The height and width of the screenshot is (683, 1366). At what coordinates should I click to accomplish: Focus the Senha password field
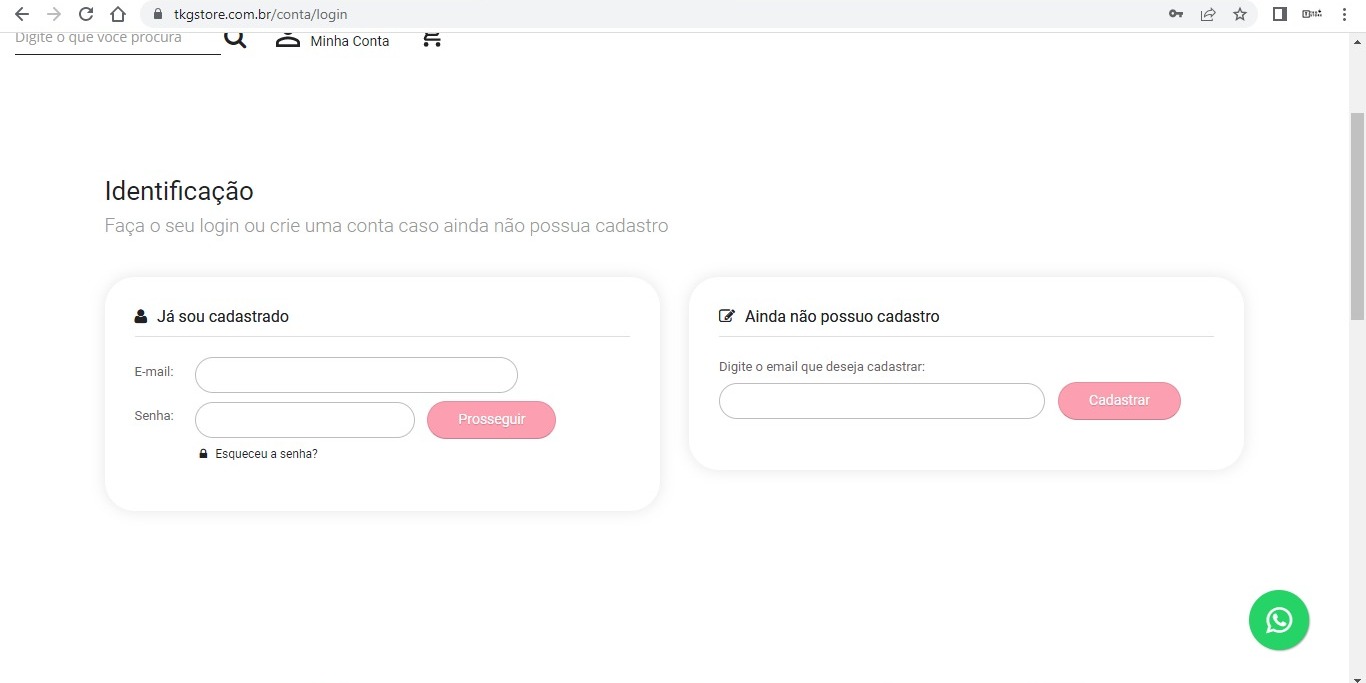click(x=305, y=420)
